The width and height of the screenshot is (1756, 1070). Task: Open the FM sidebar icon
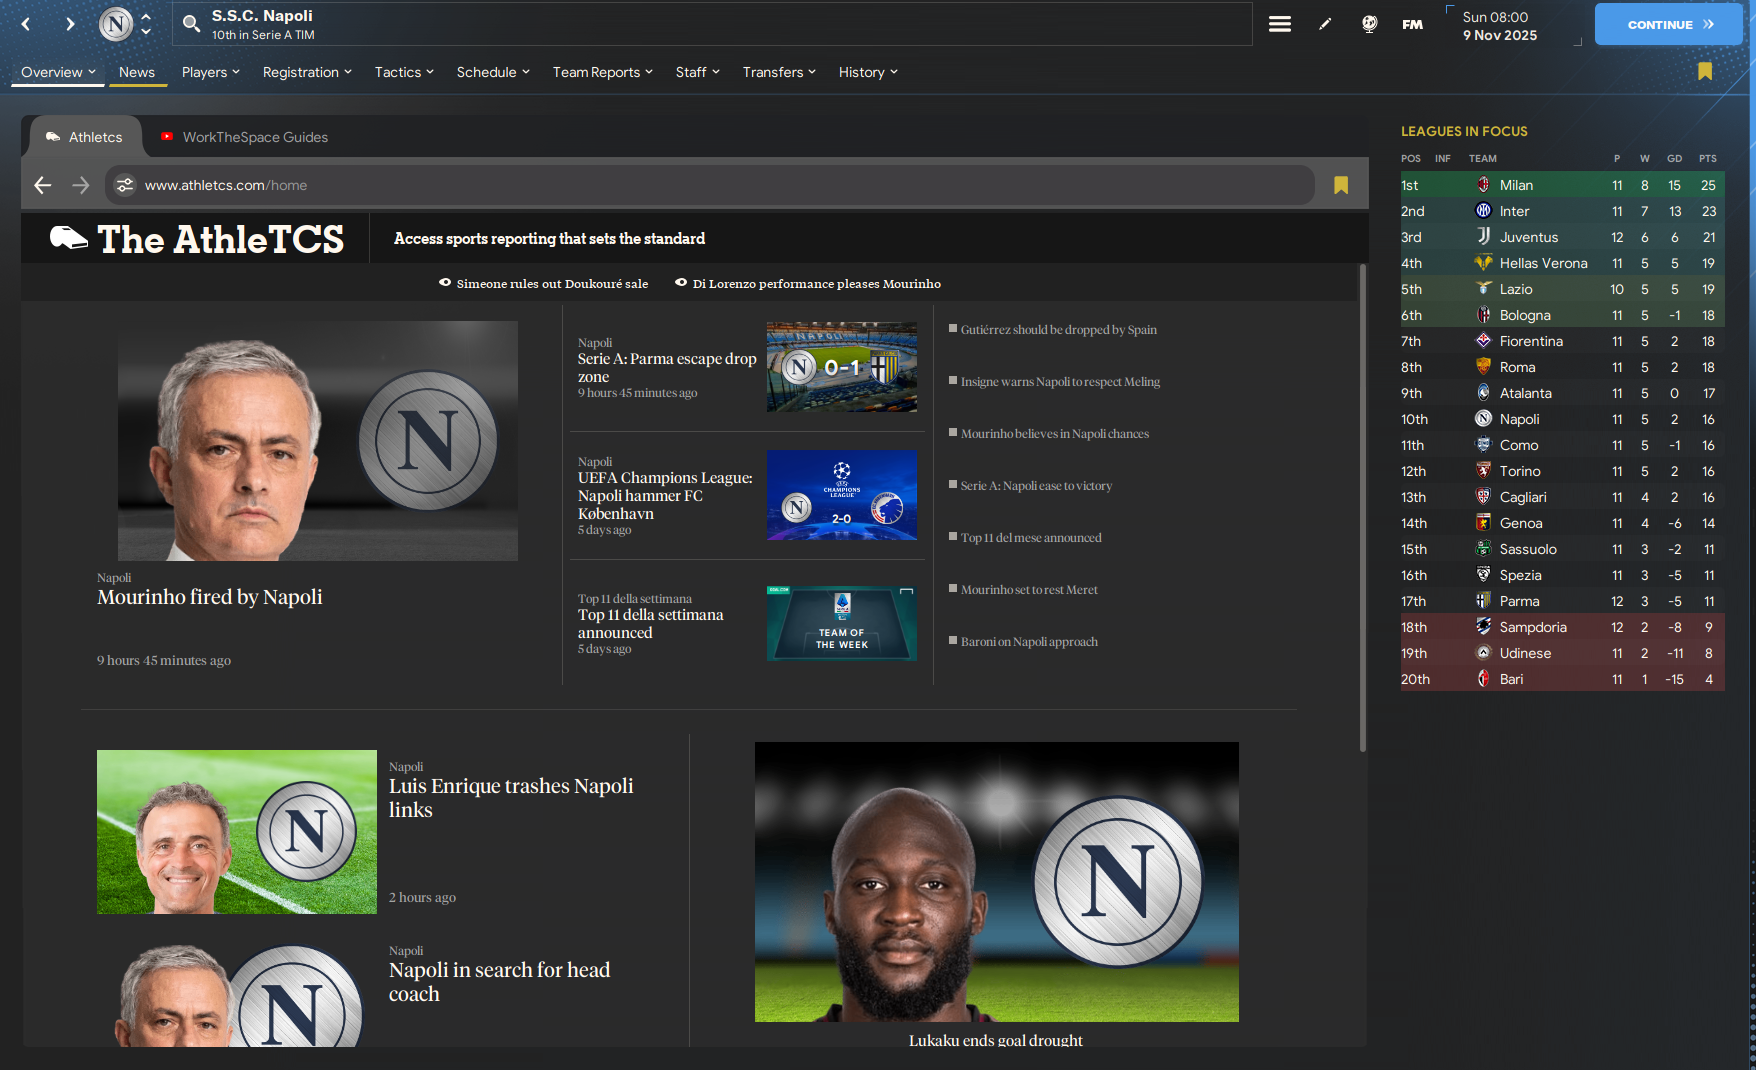point(1412,23)
